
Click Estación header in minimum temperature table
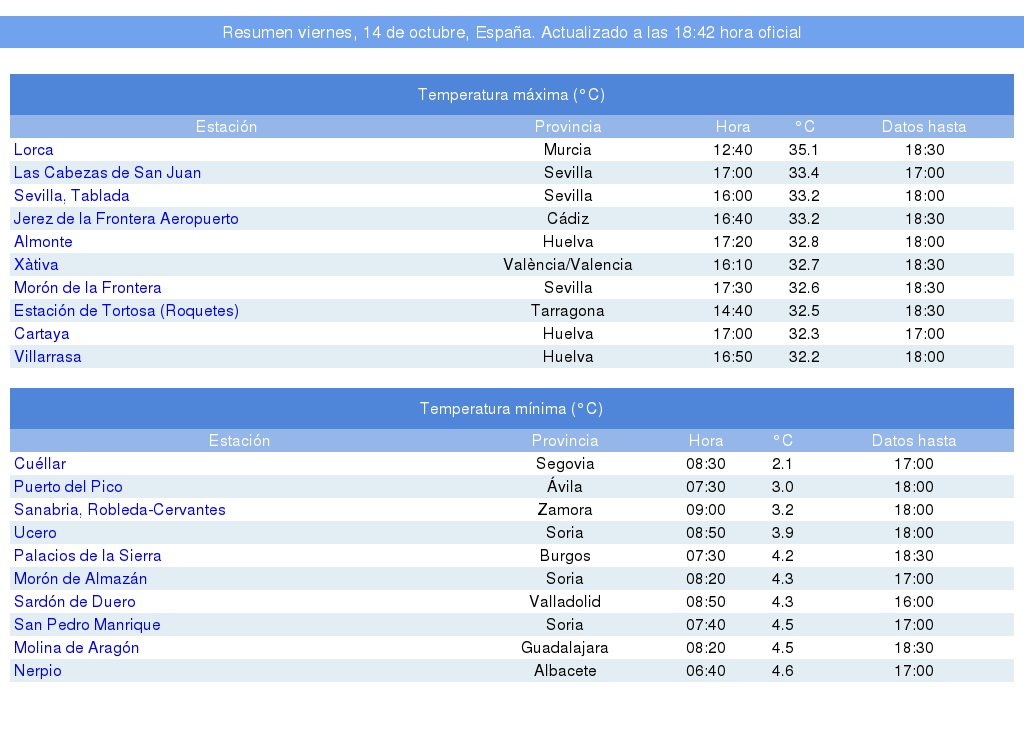point(239,441)
